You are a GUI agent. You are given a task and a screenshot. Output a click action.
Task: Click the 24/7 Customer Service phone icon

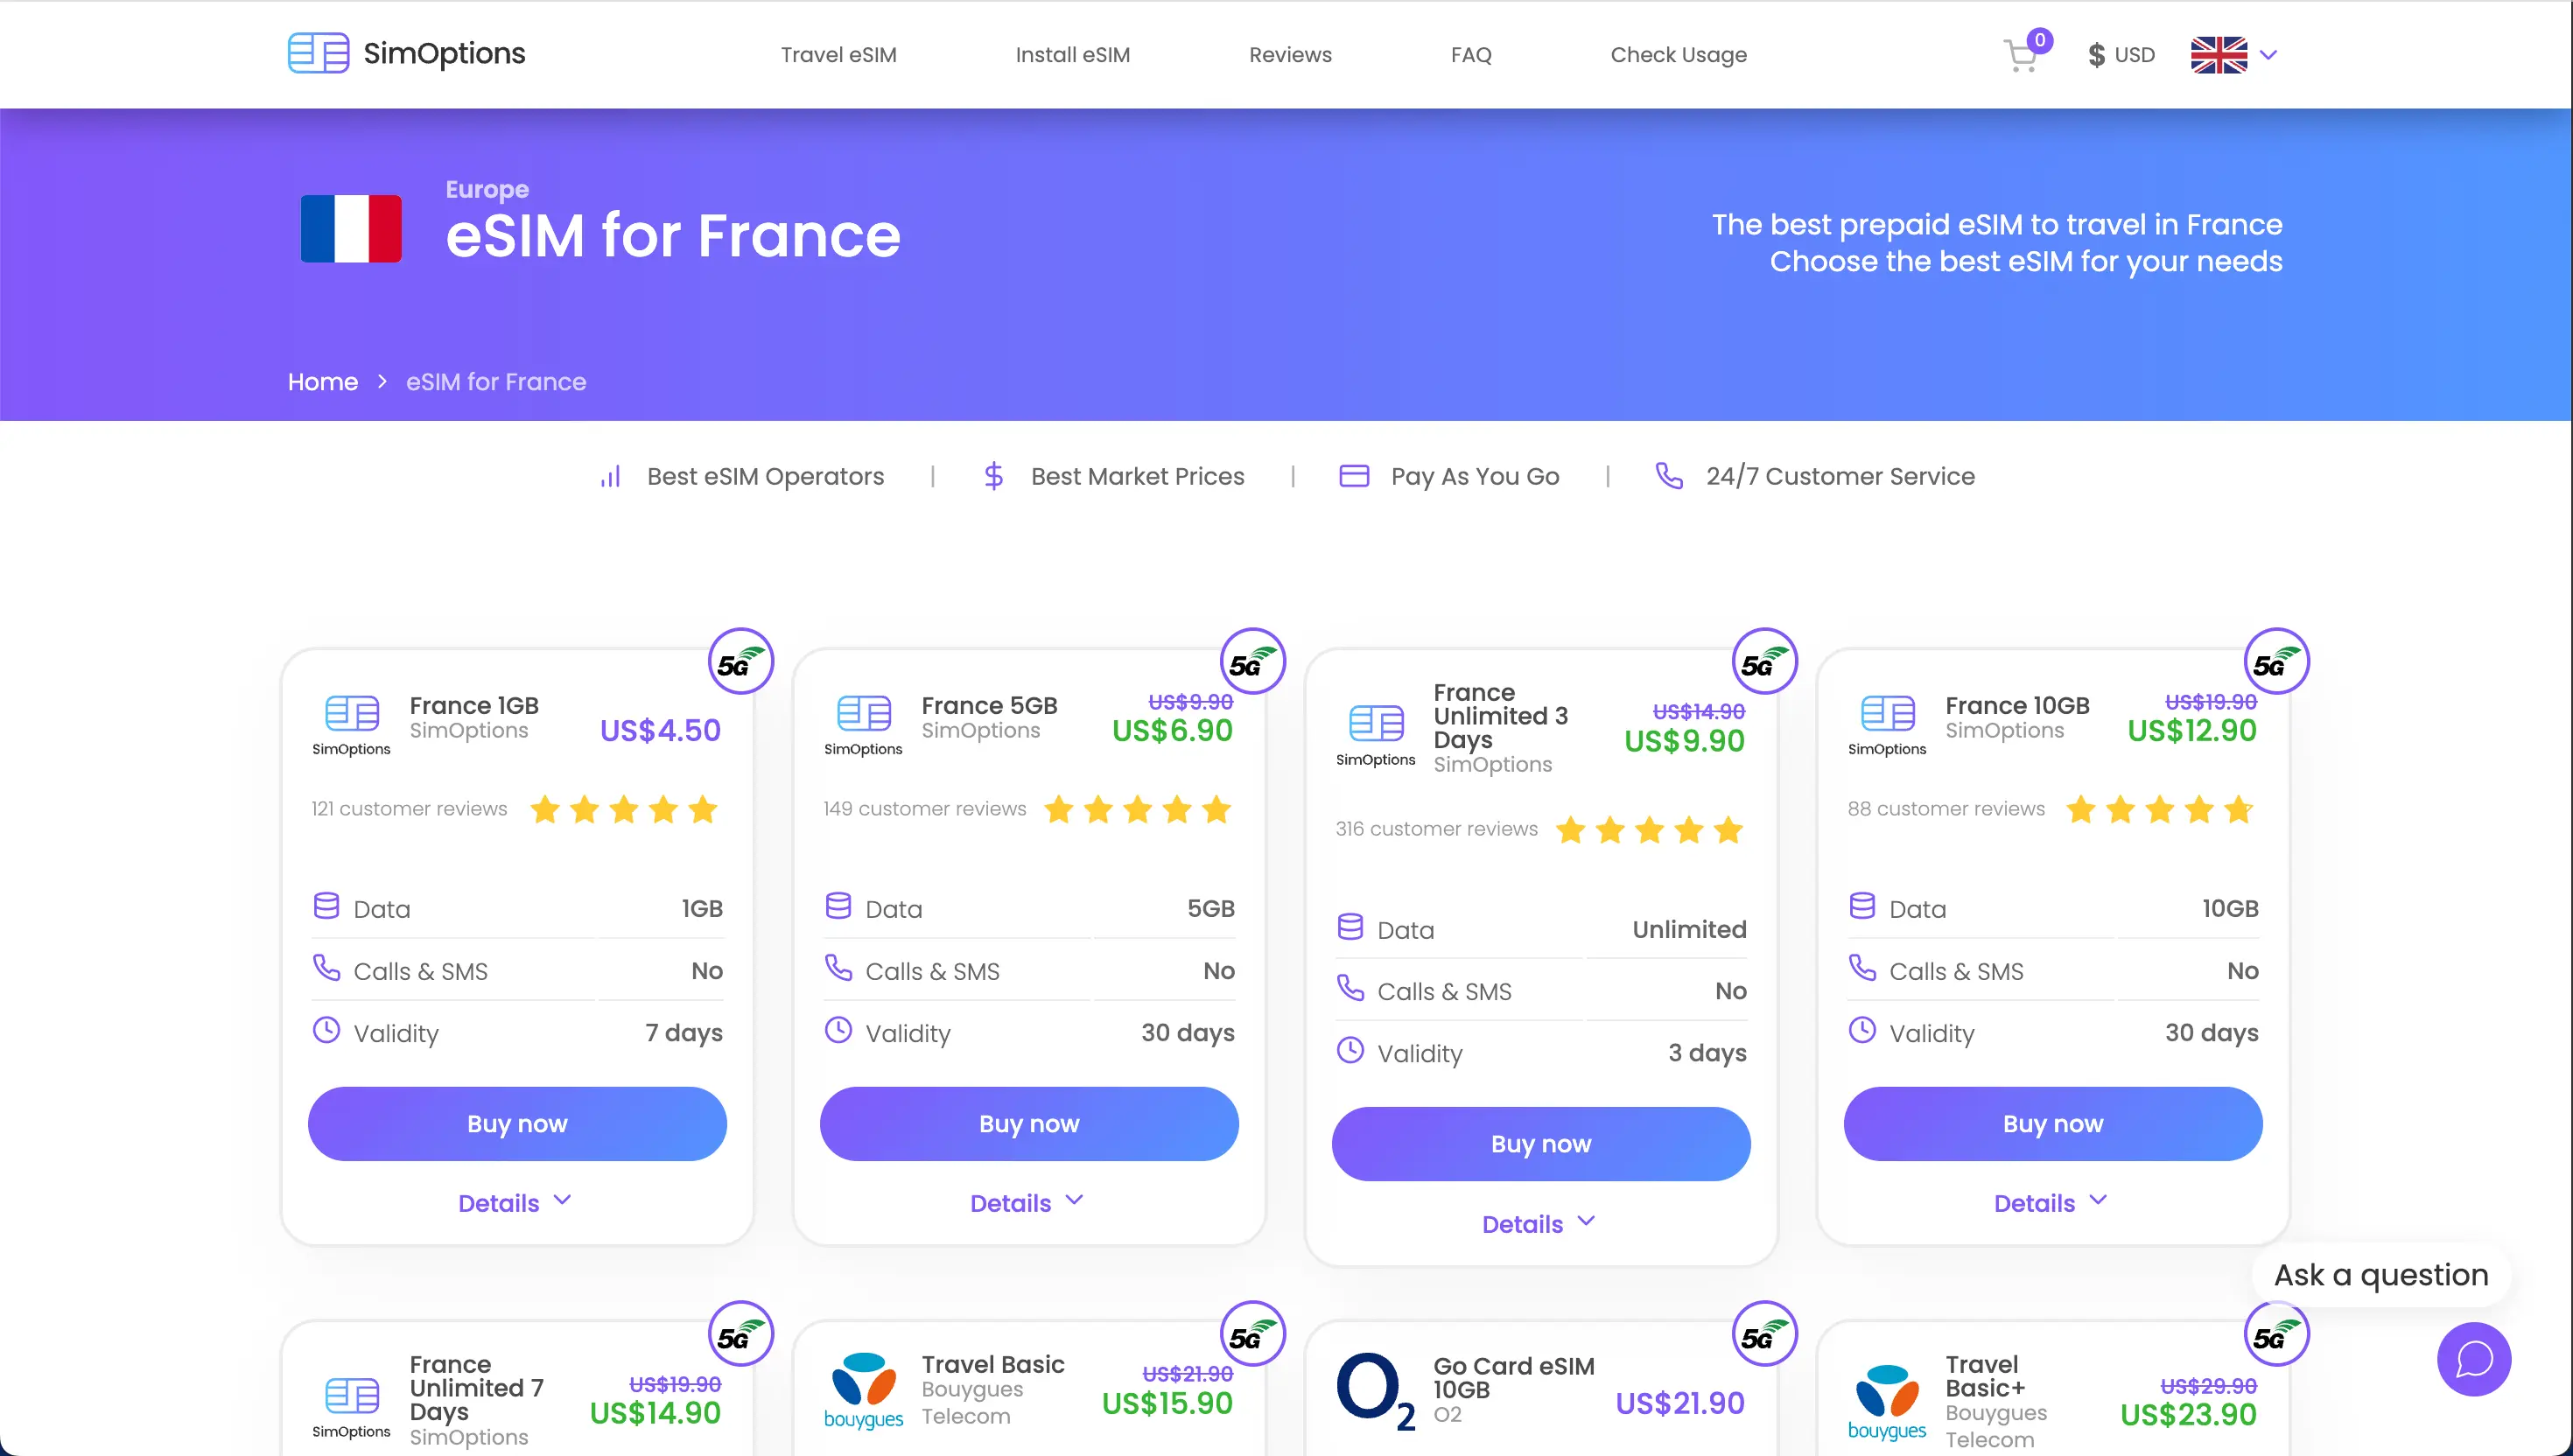click(x=1668, y=477)
